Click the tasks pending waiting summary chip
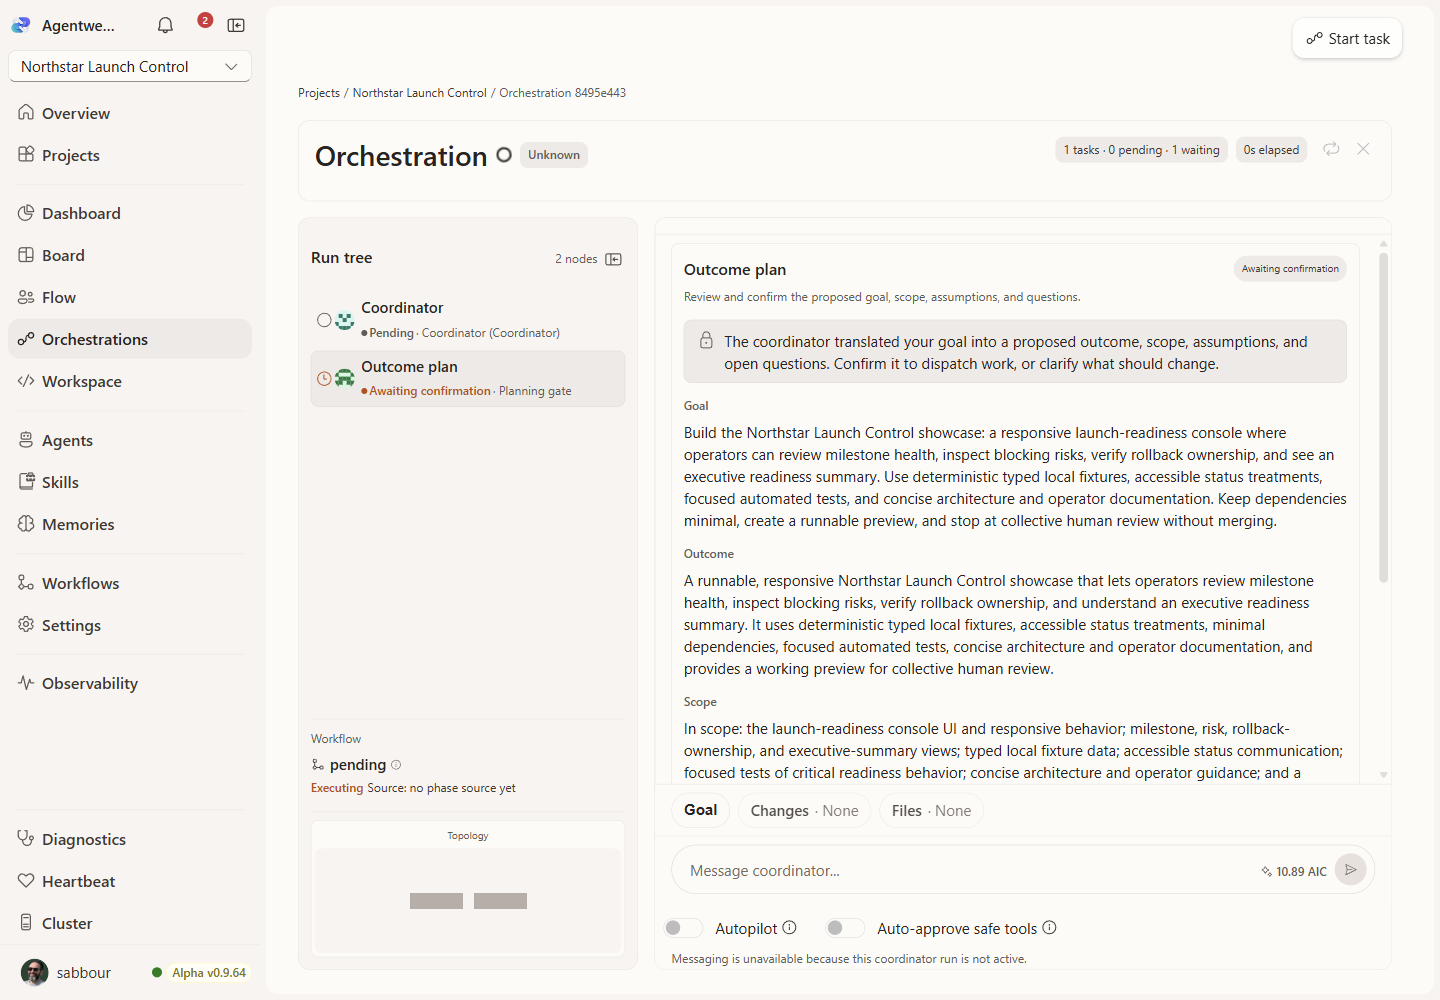This screenshot has width=1440, height=1000. tap(1141, 150)
